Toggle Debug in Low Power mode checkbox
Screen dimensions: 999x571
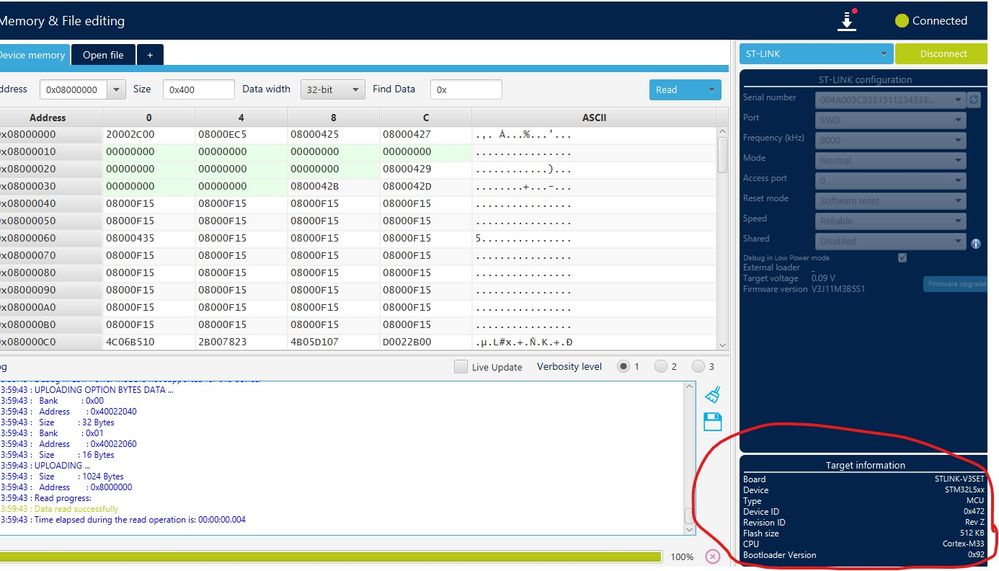coord(902,257)
